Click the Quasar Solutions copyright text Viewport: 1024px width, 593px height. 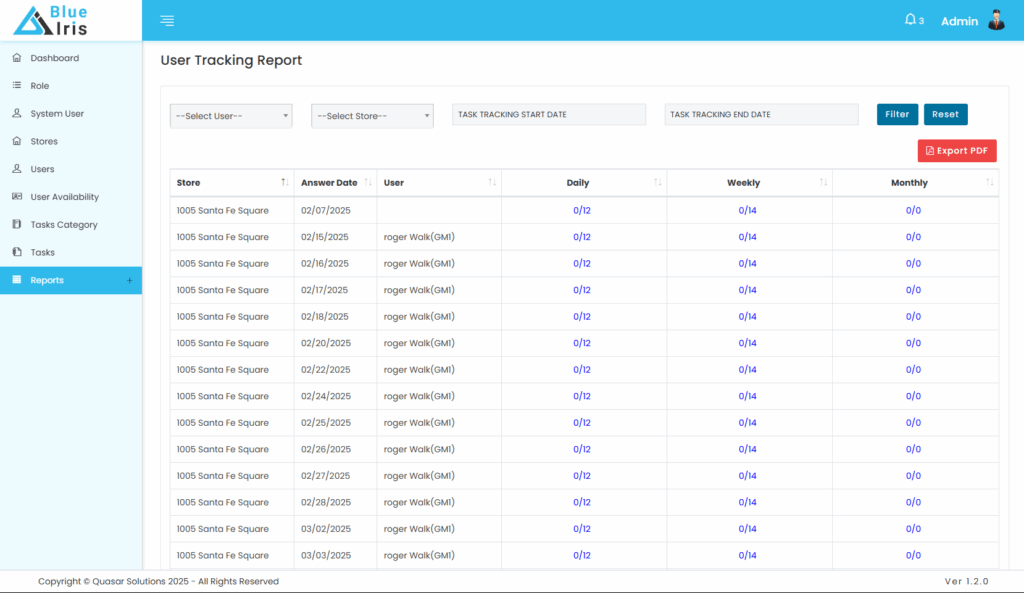tap(158, 581)
